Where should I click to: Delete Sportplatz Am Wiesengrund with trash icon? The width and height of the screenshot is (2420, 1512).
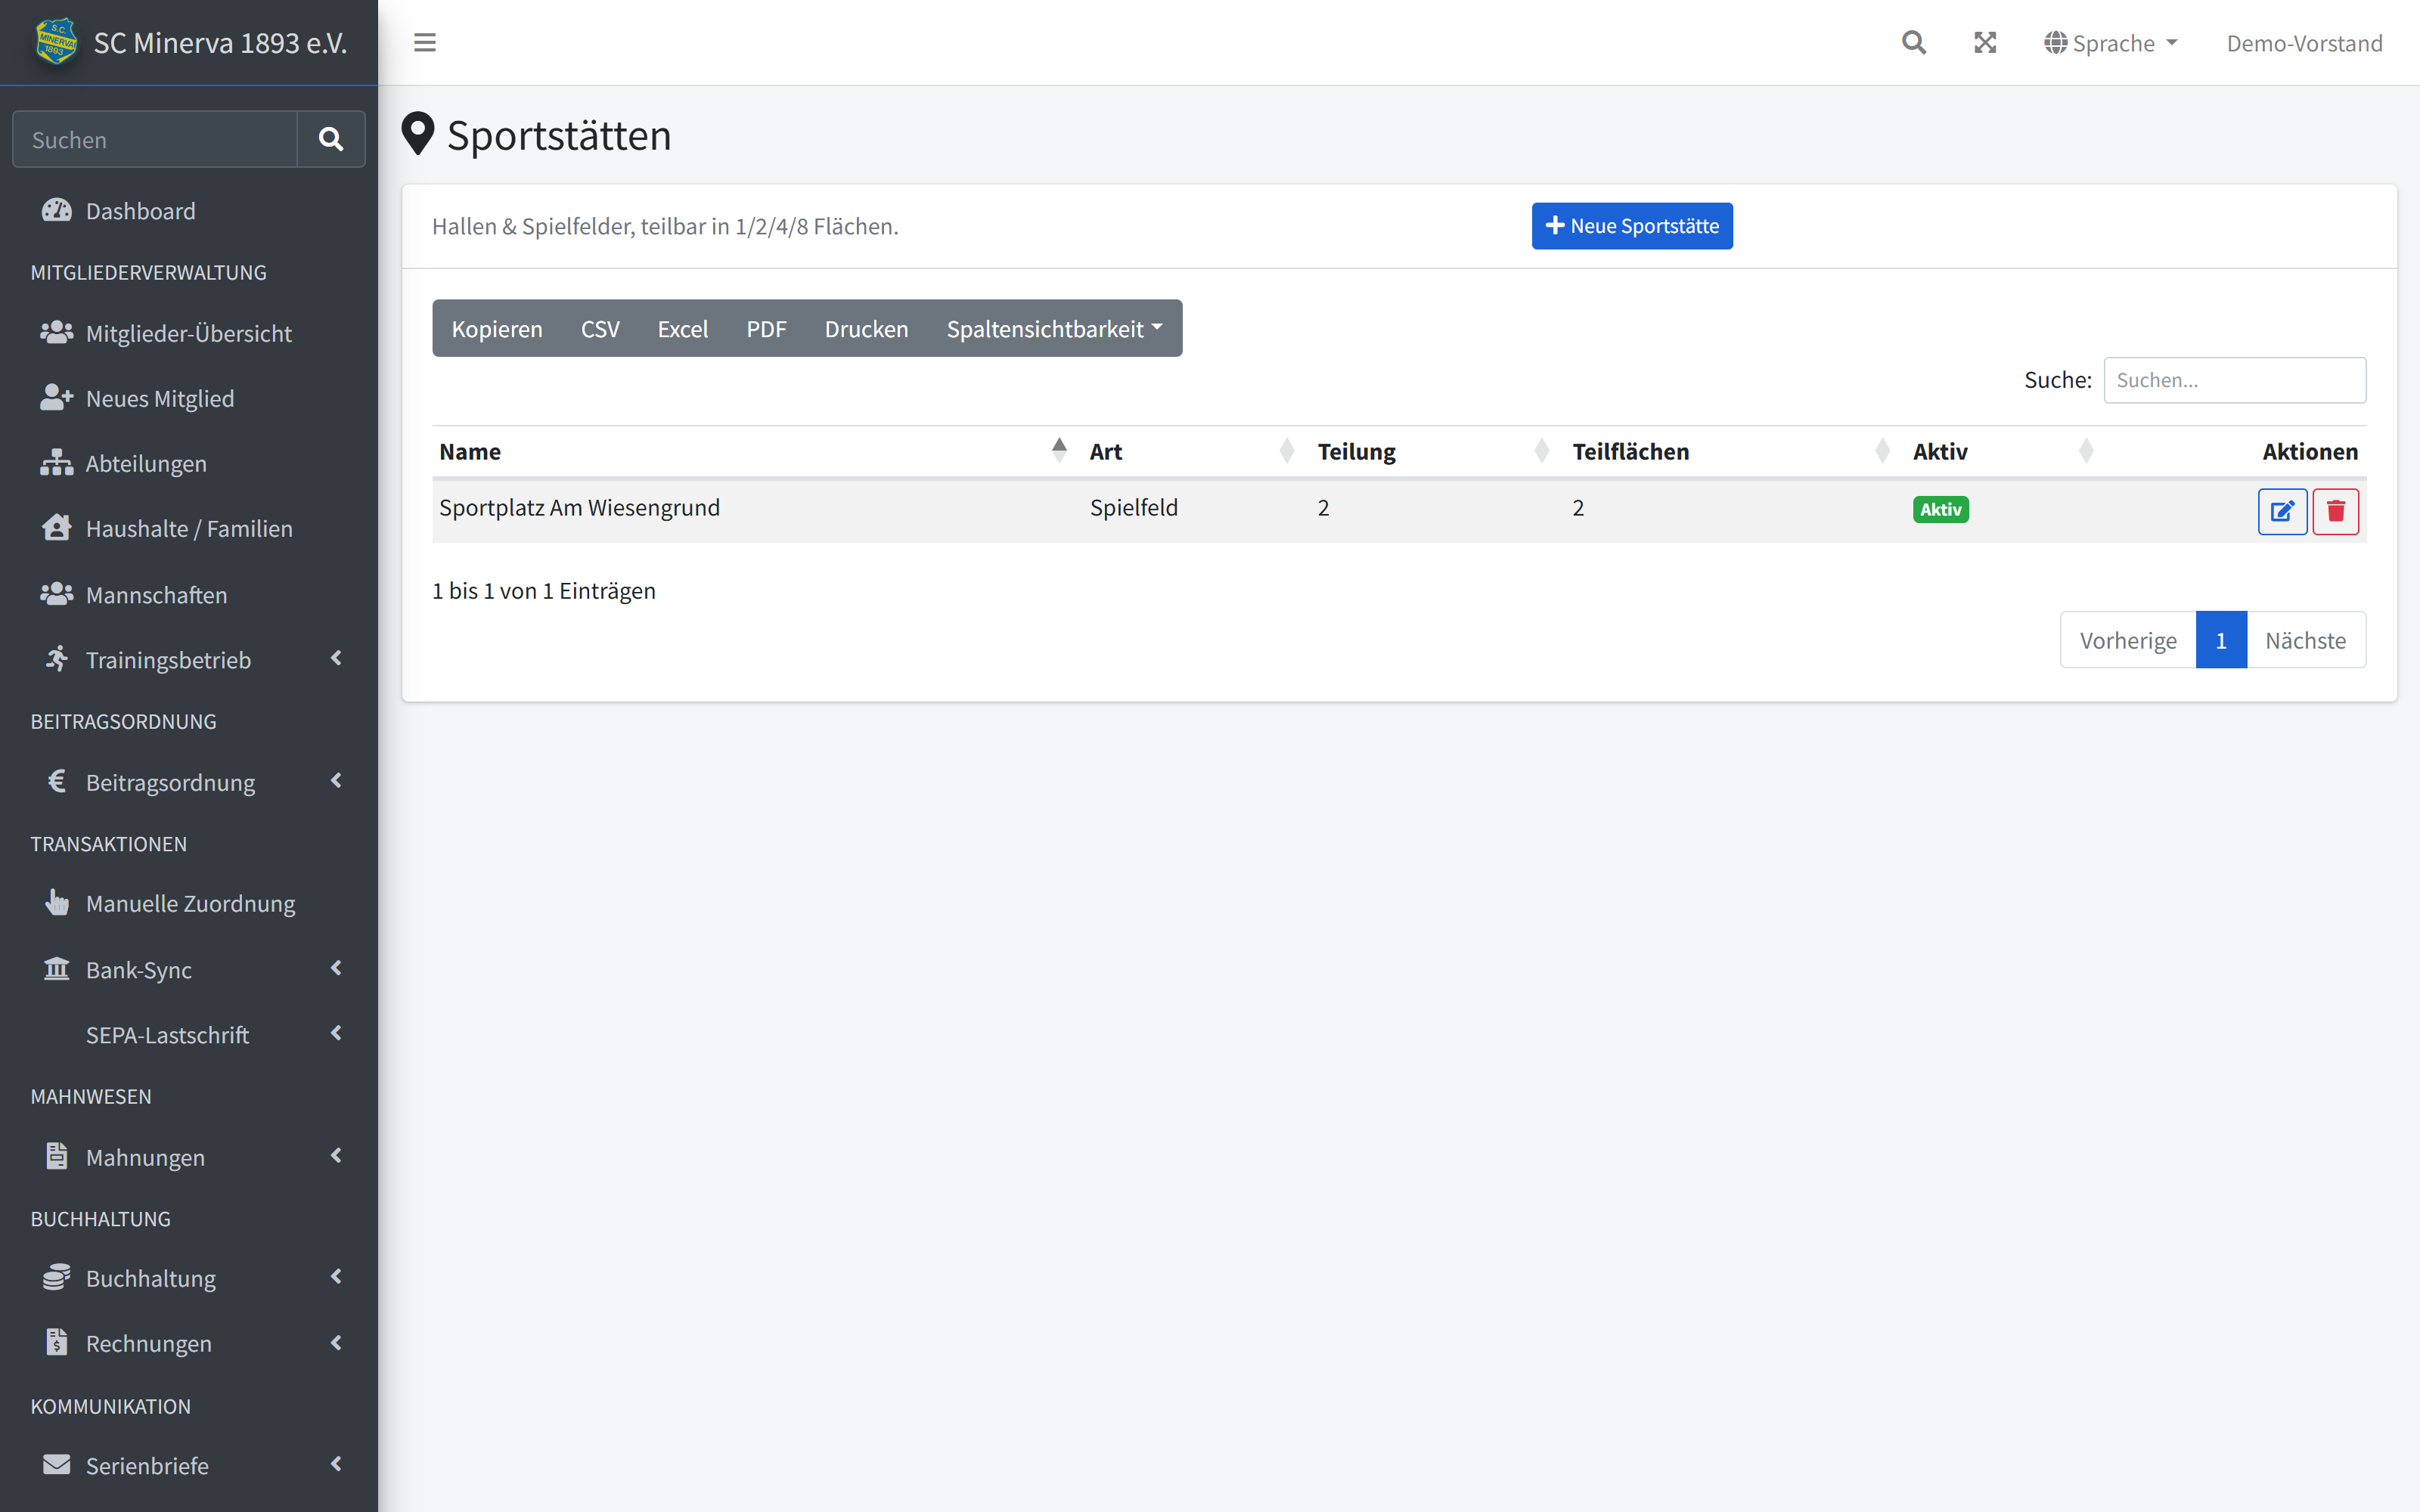(x=2335, y=511)
